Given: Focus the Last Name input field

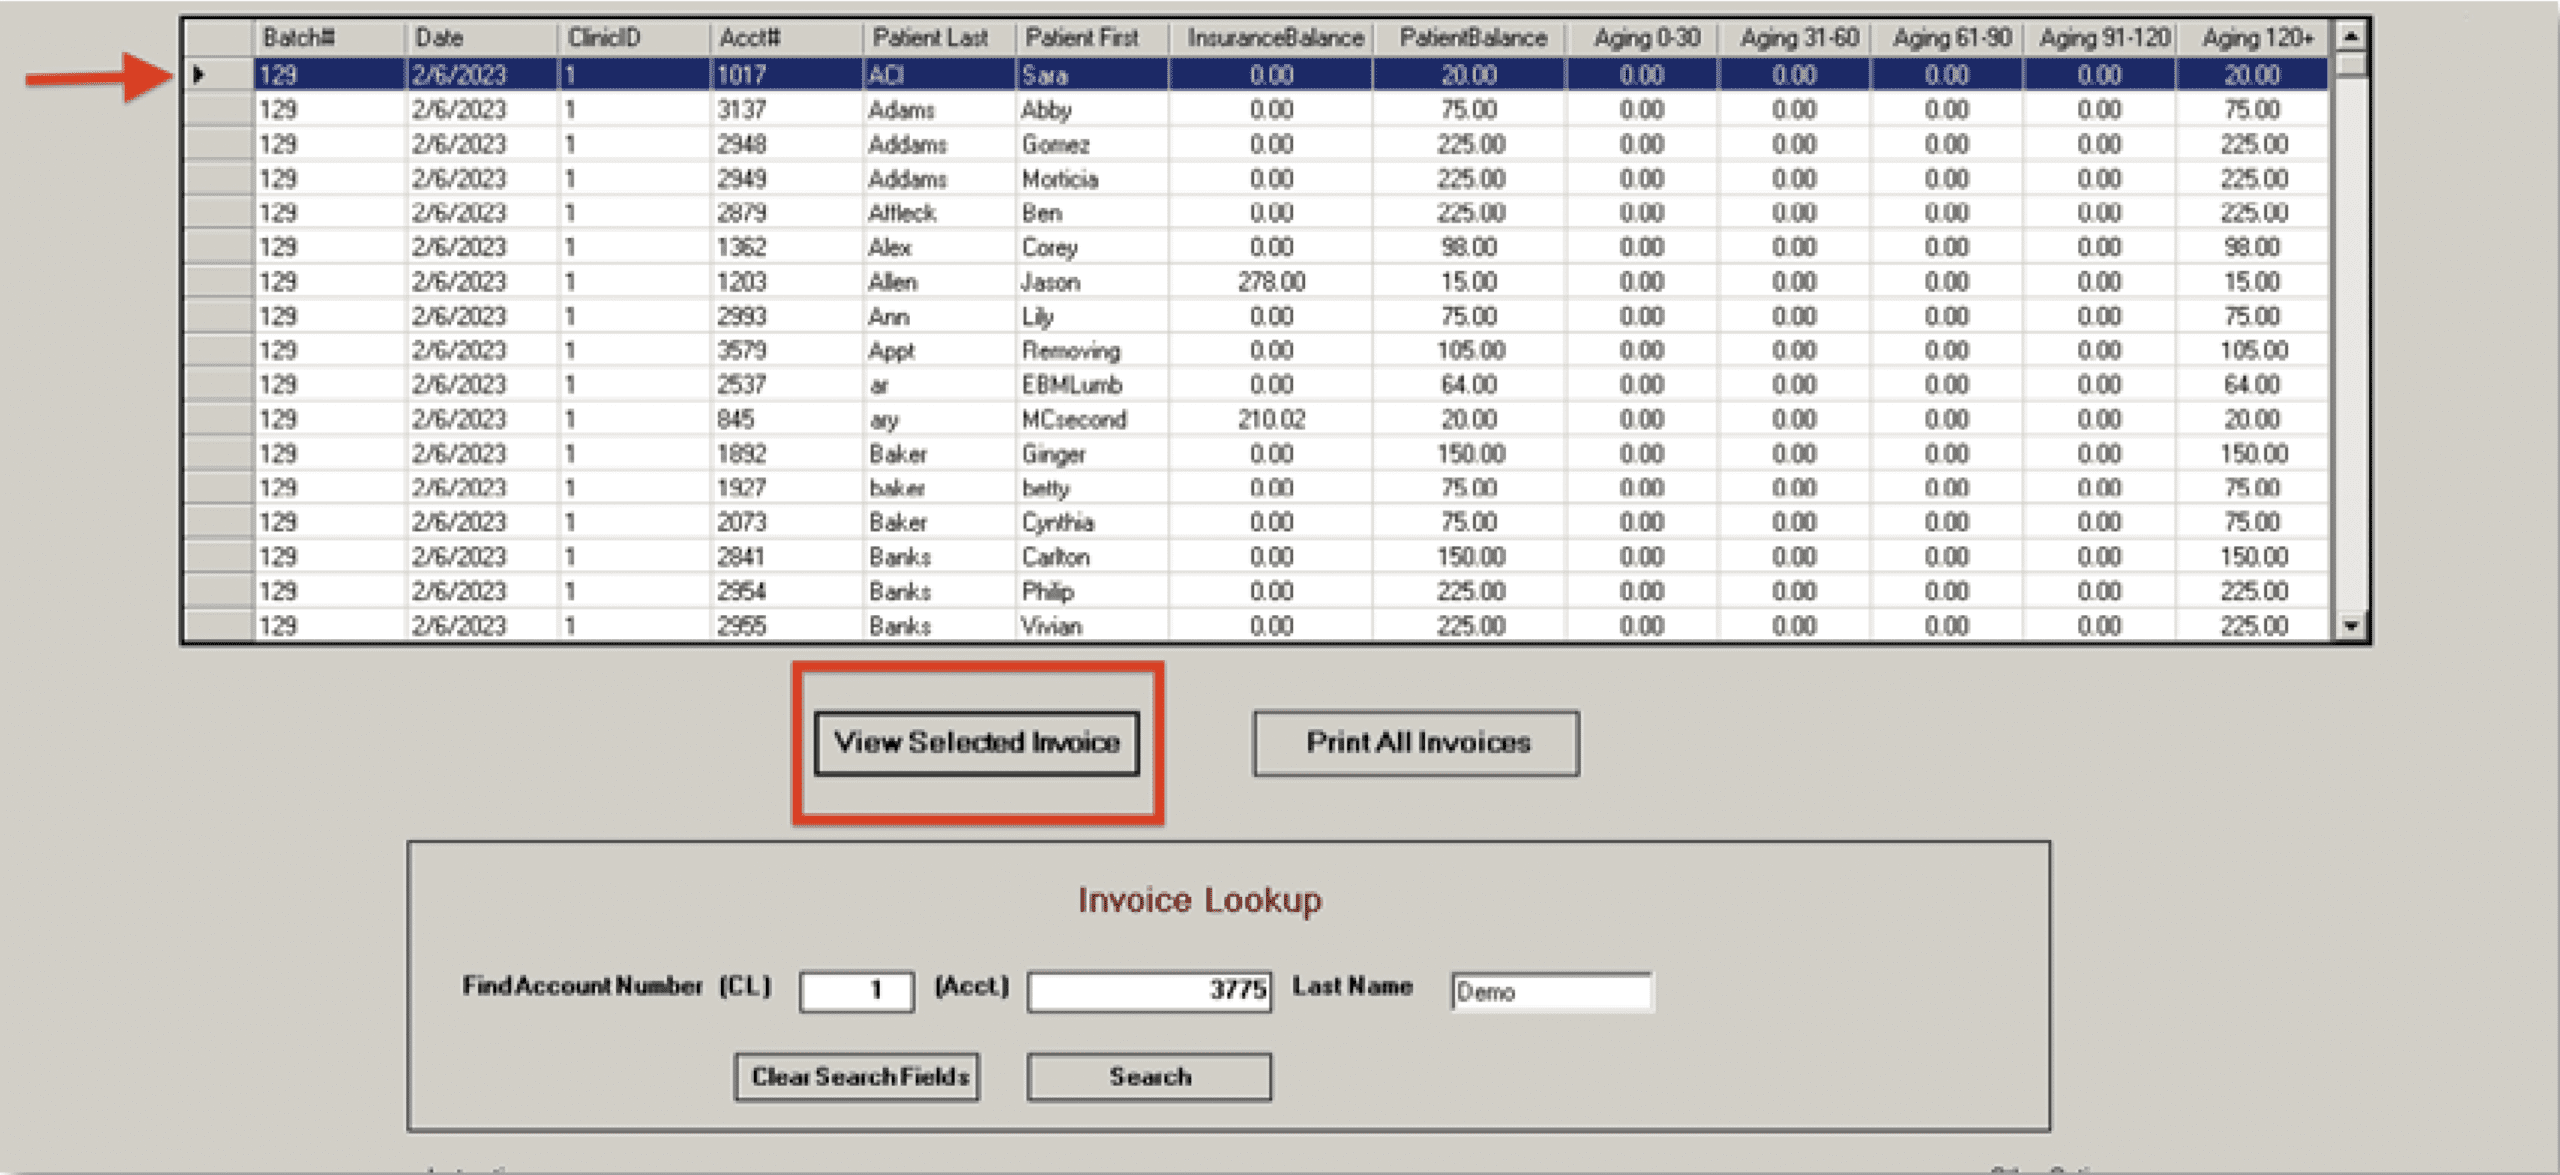Looking at the screenshot, I should (1551, 991).
